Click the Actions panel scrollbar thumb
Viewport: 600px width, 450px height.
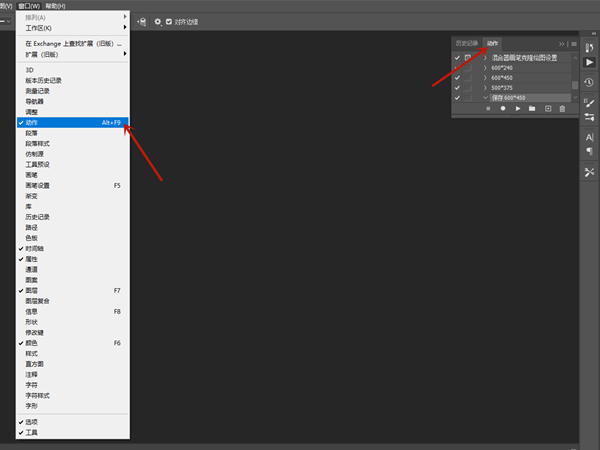pos(575,85)
